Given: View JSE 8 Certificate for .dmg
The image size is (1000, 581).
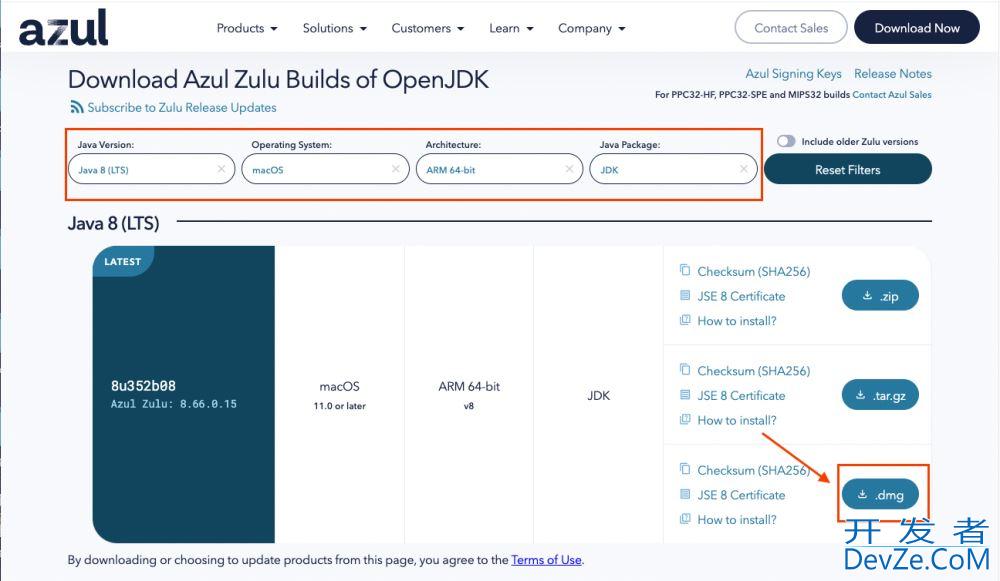Looking at the screenshot, I should [x=741, y=495].
